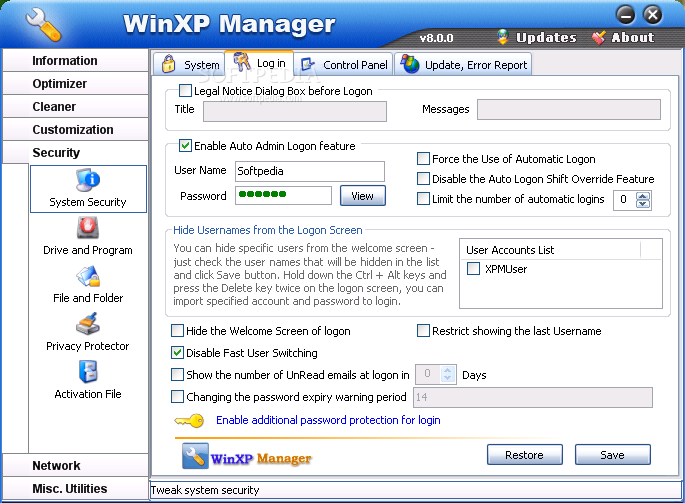Increase the automatic logins count spinner
The image size is (685, 503).
pos(643,196)
